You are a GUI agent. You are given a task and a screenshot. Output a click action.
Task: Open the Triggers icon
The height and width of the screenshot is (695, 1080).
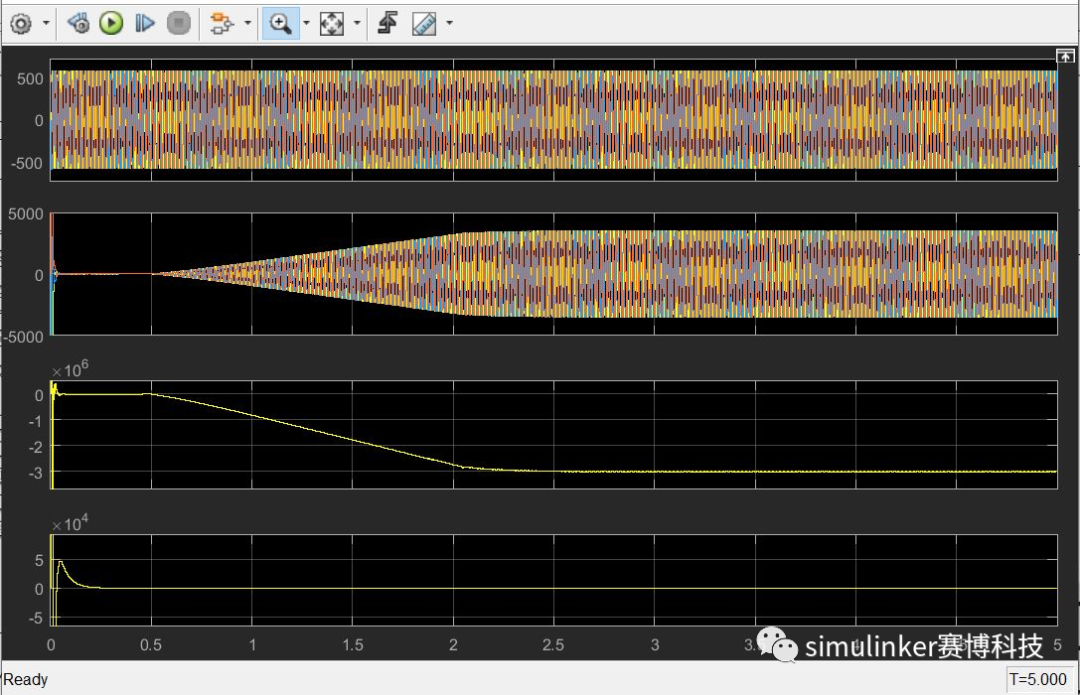coord(388,23)
